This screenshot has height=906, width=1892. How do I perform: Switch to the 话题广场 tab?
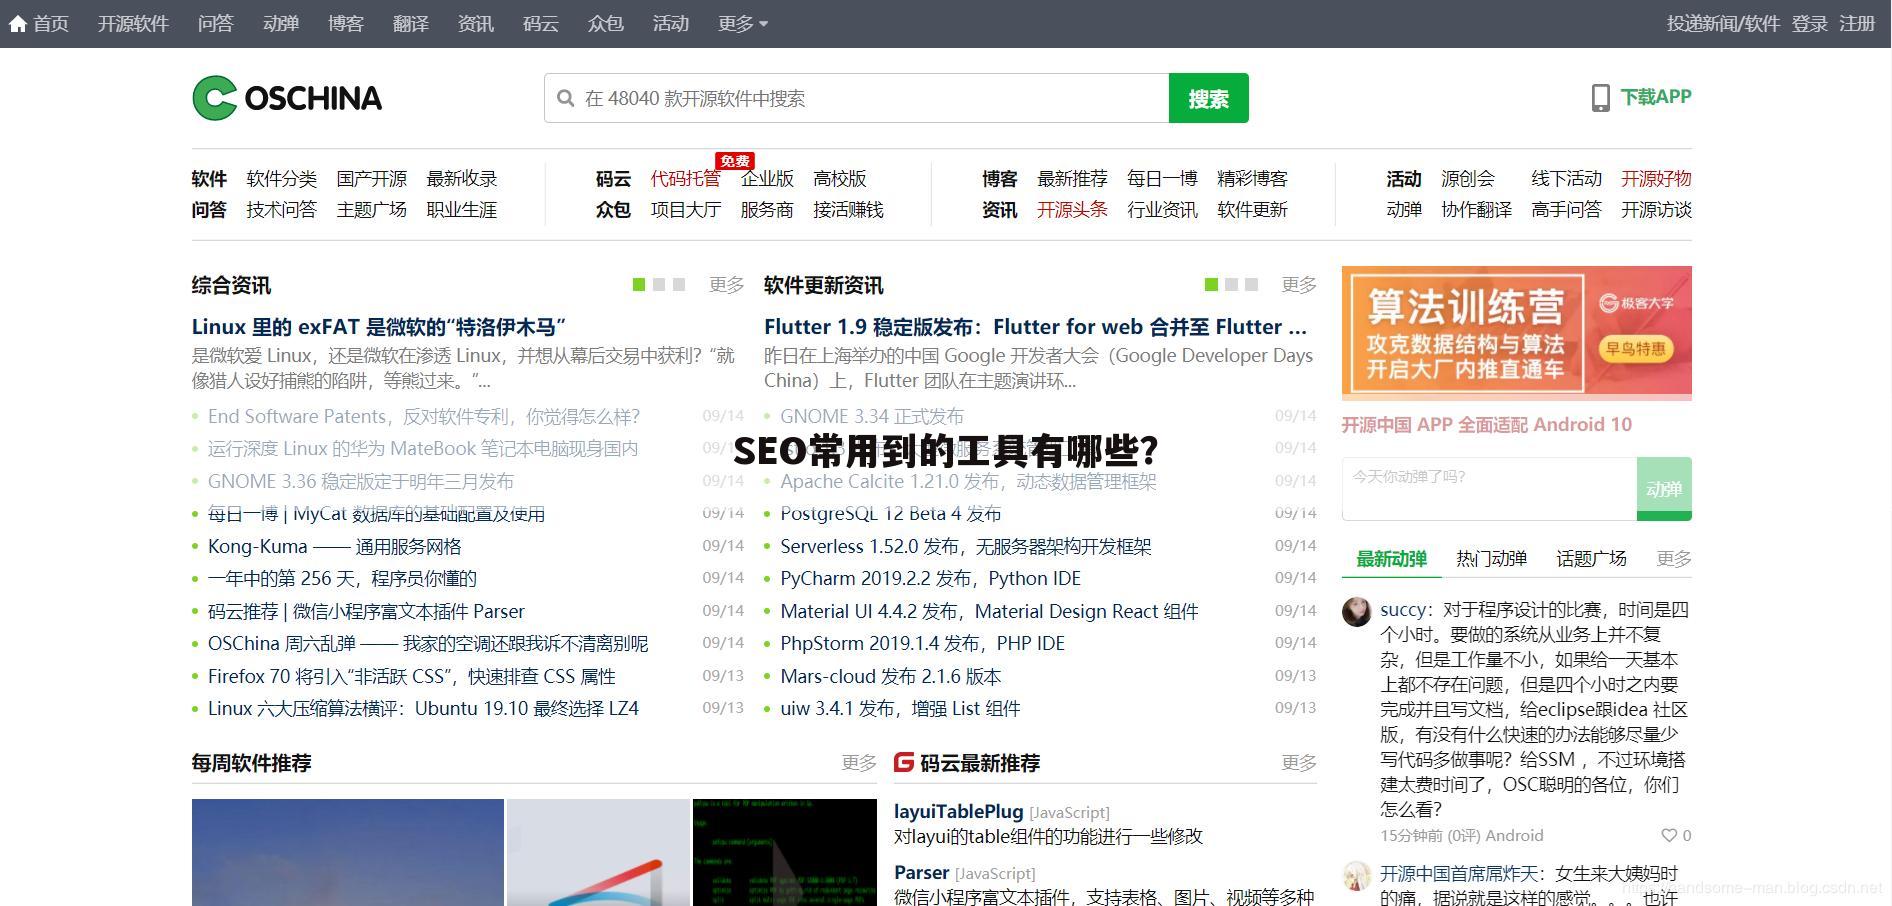[1591, 559]
